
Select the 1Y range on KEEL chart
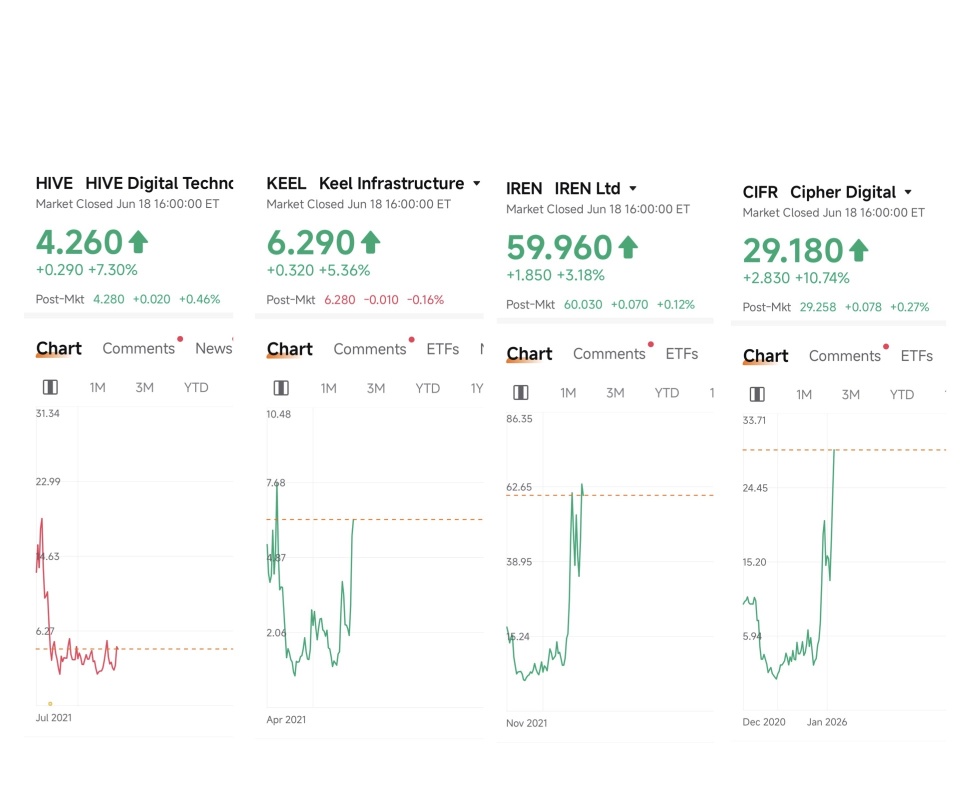(477, 388)
